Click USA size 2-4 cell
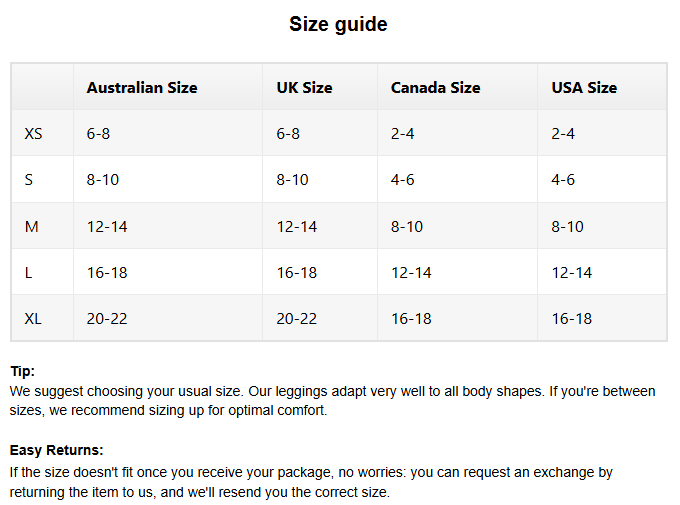This screenshot has width=680, height=505. pyautogui.click(x=563, y=134)
